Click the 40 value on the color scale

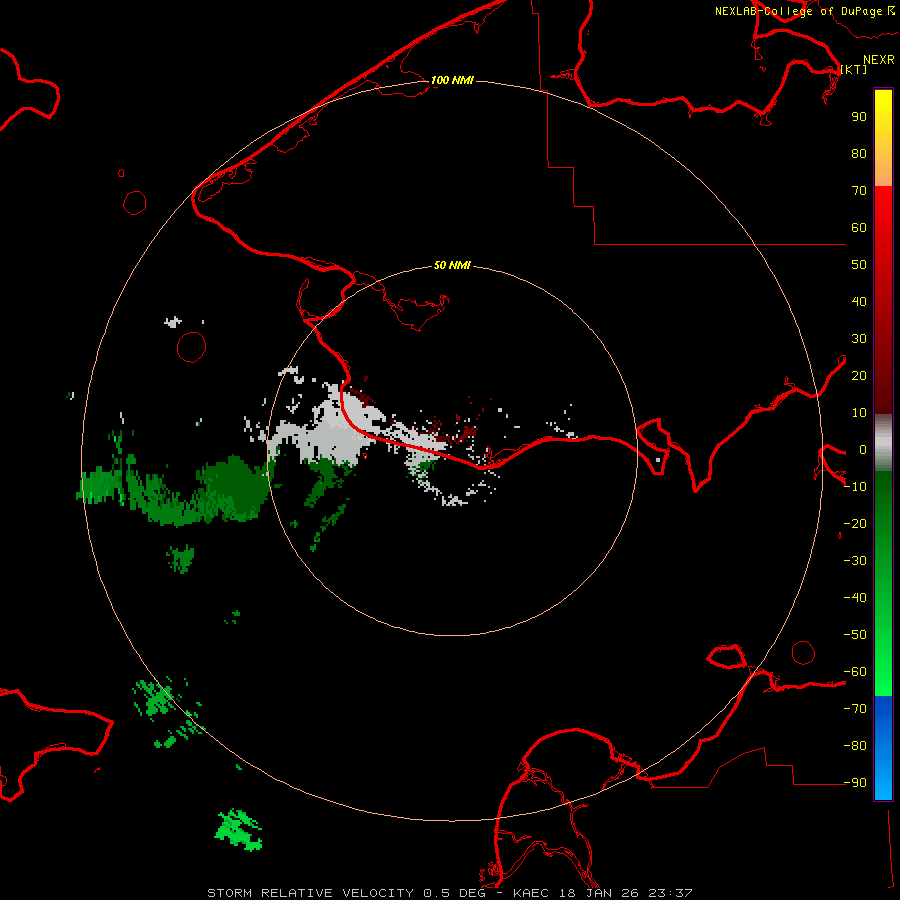click(859, 301)
